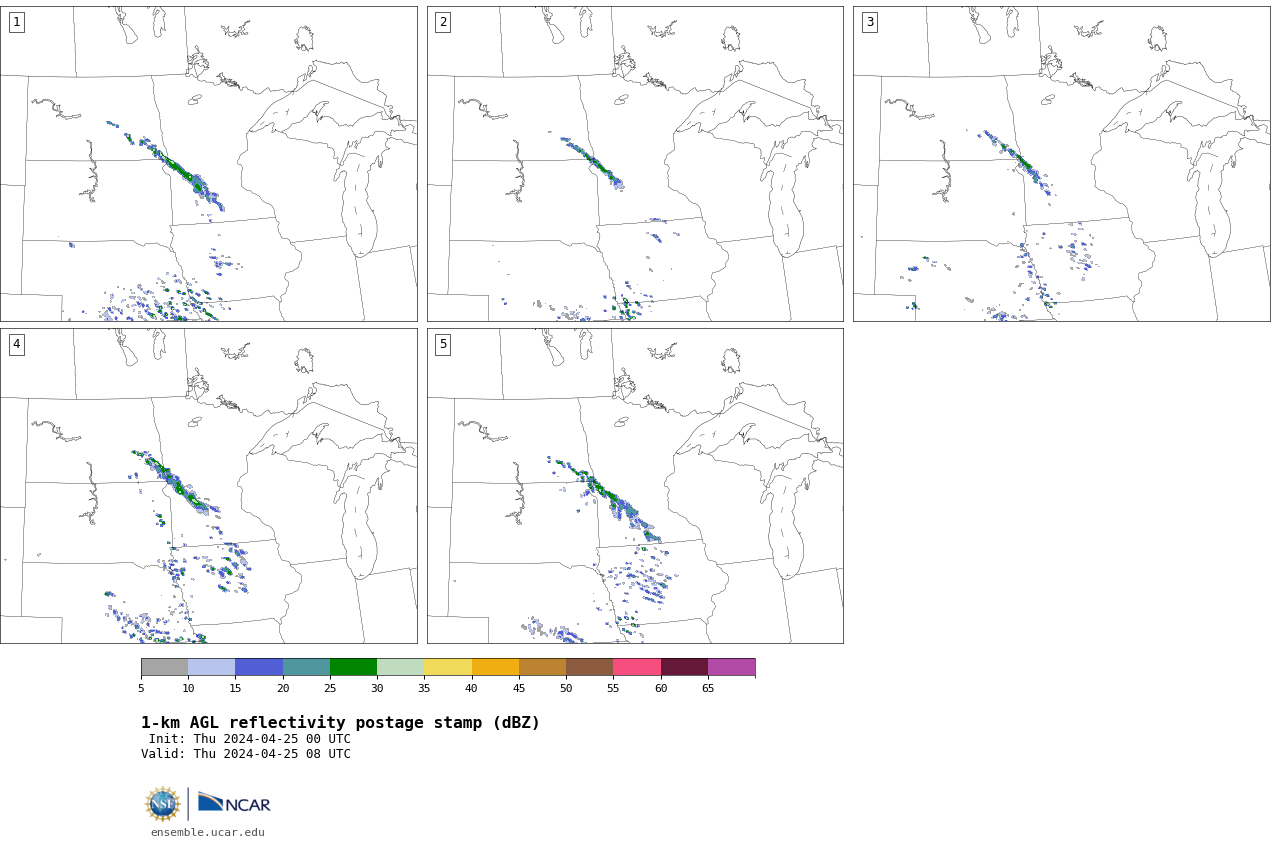Click the number 2 panel label
The height and width of the screenshot is (844, 1280).
coord(443,22)
